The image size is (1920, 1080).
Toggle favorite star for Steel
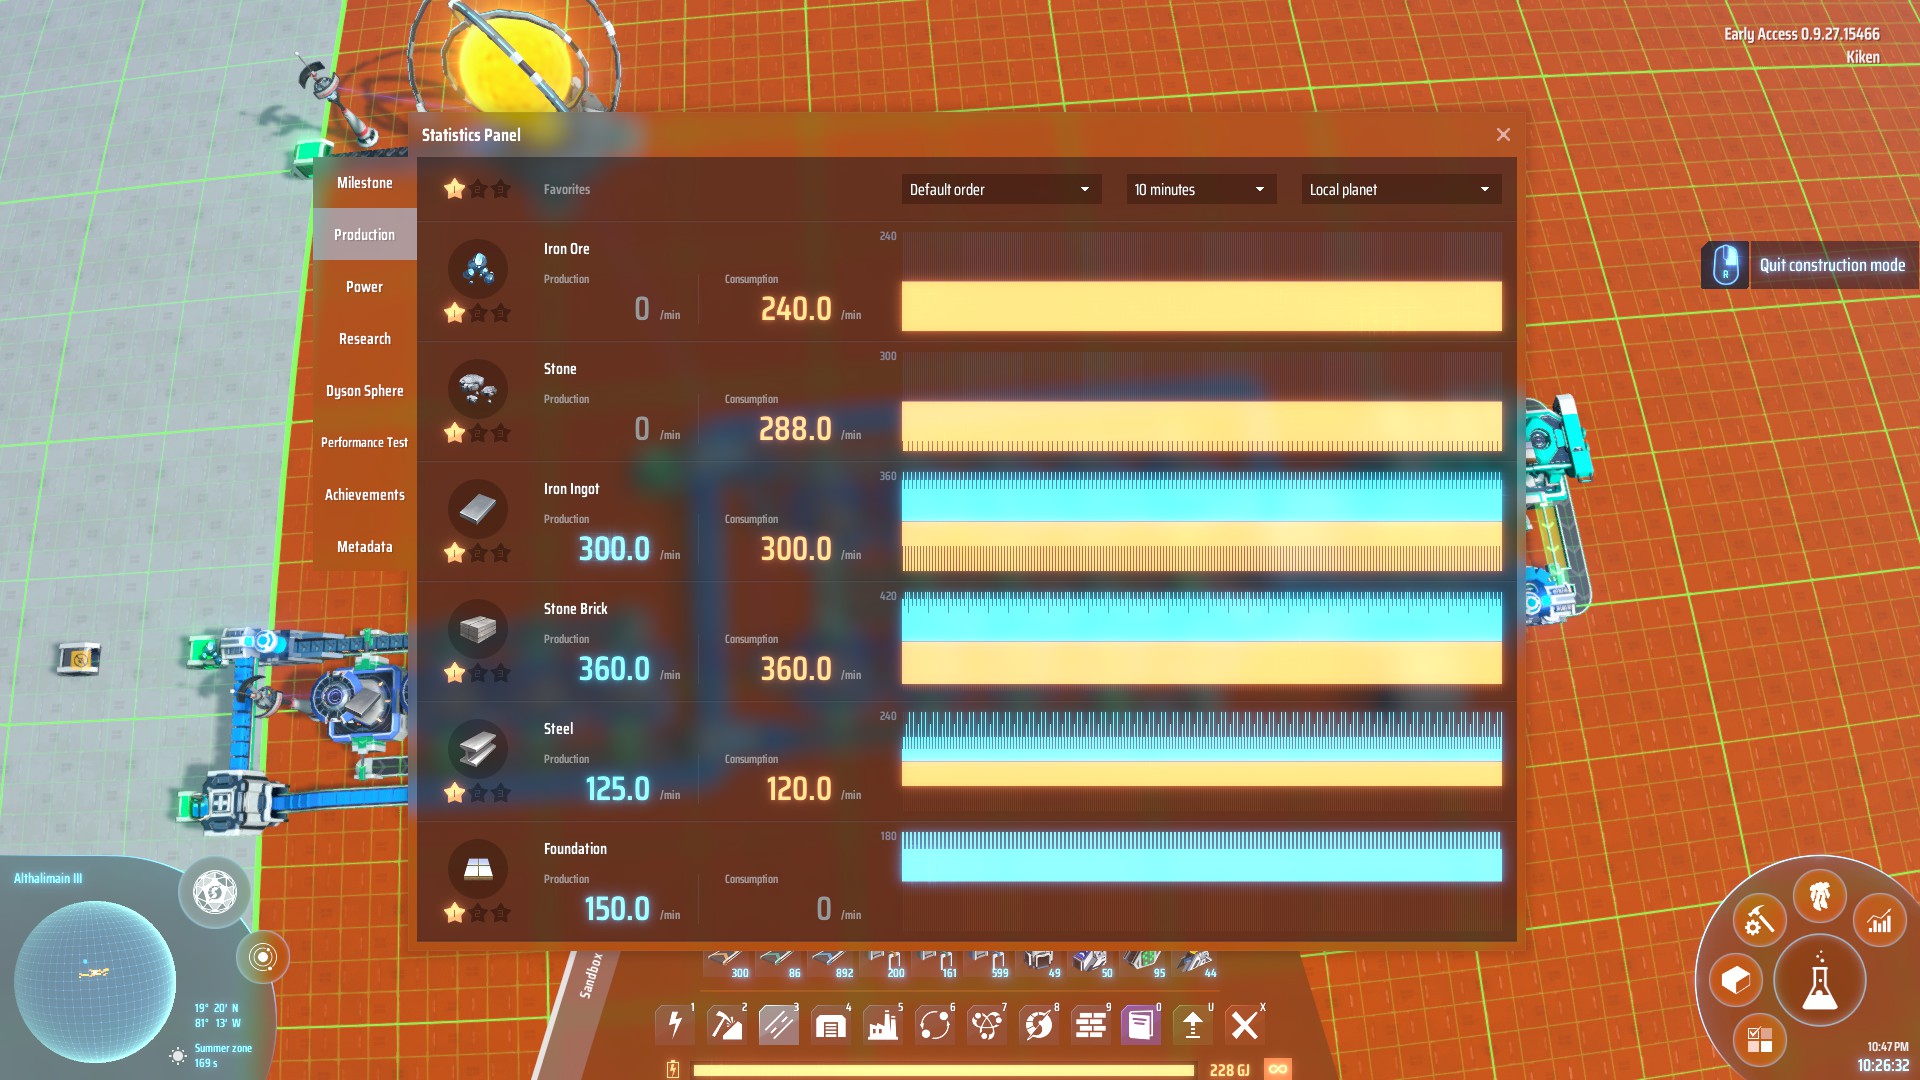455,793
